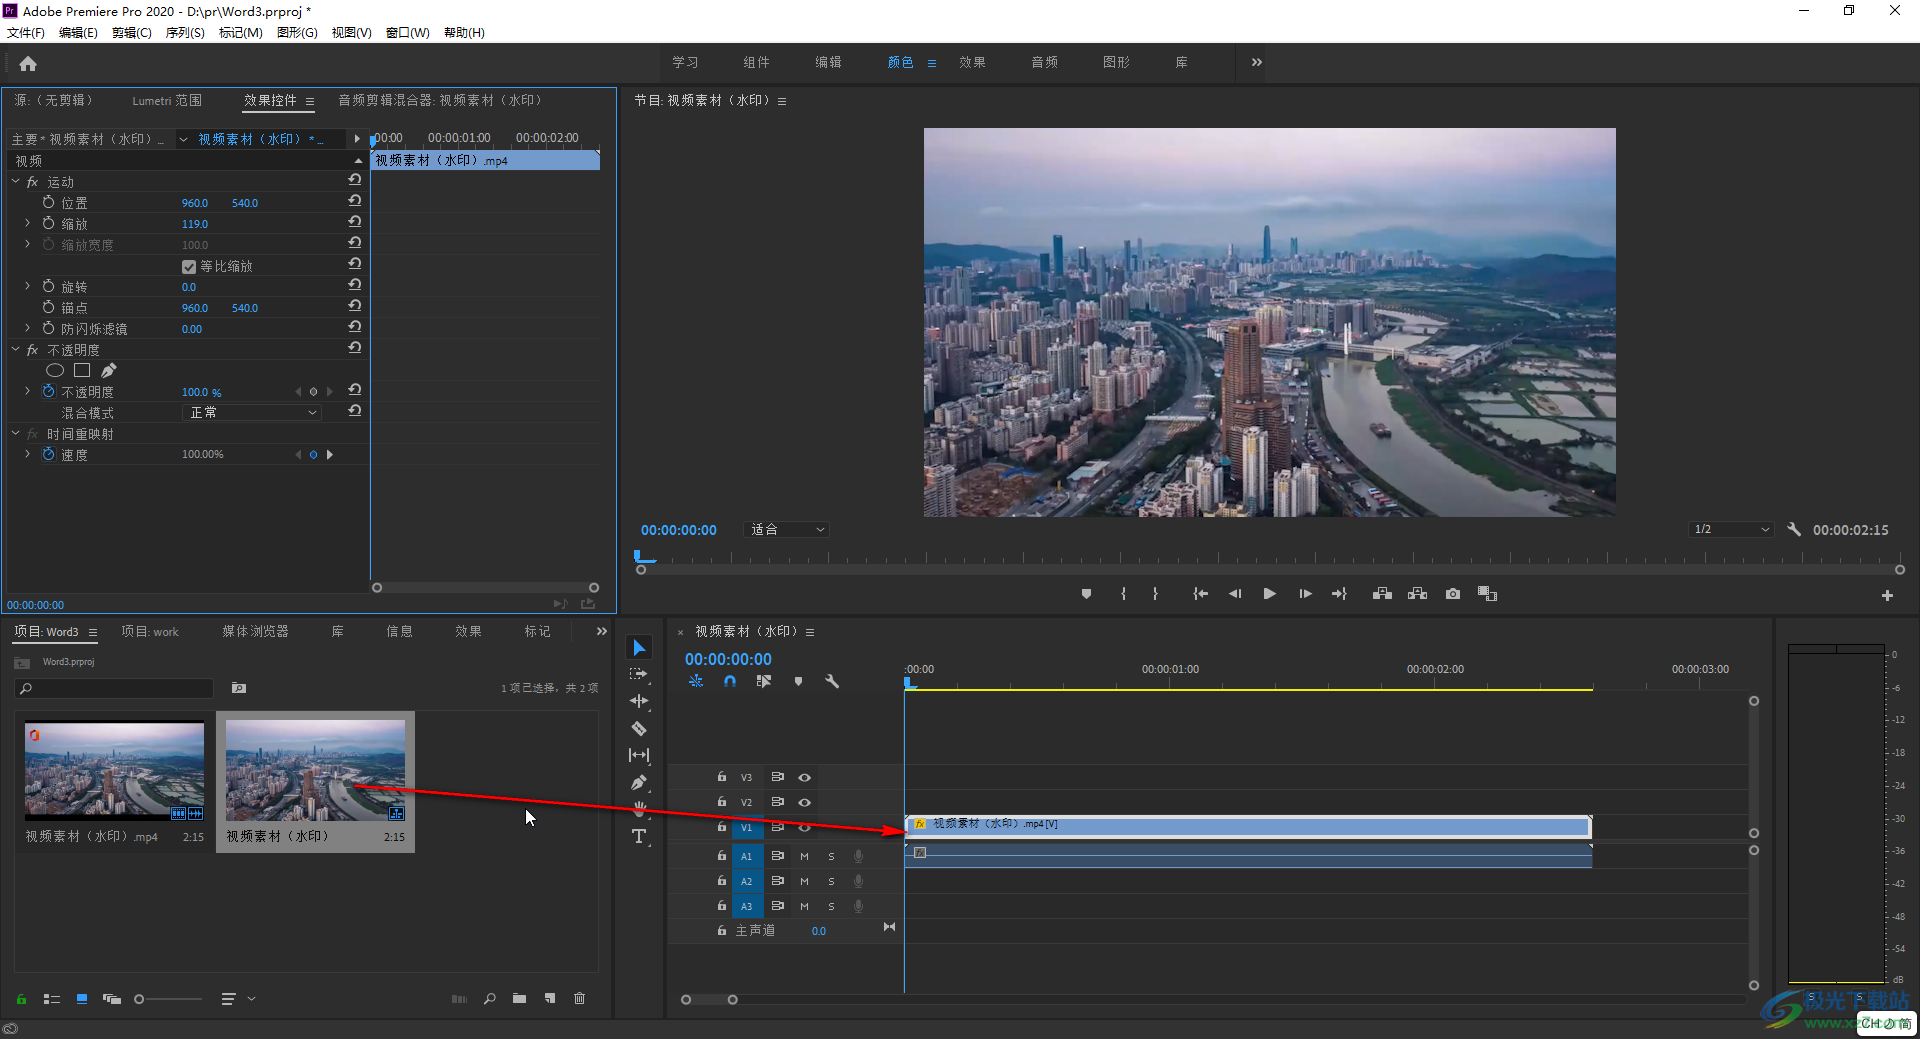1920x1039 pixels.
Task: Expand the Scale parameter
Action: [27, 223]
